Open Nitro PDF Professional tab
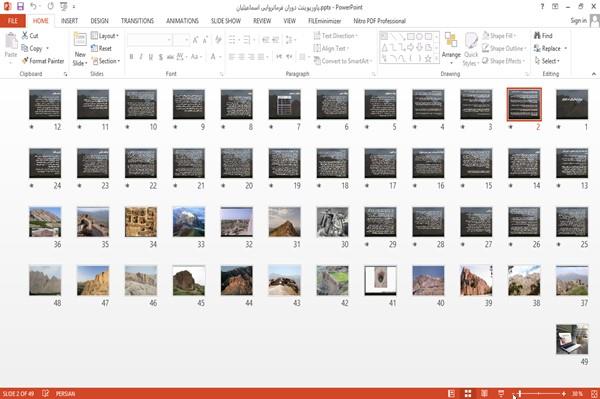The image size is (600, 399). point(379,21)
